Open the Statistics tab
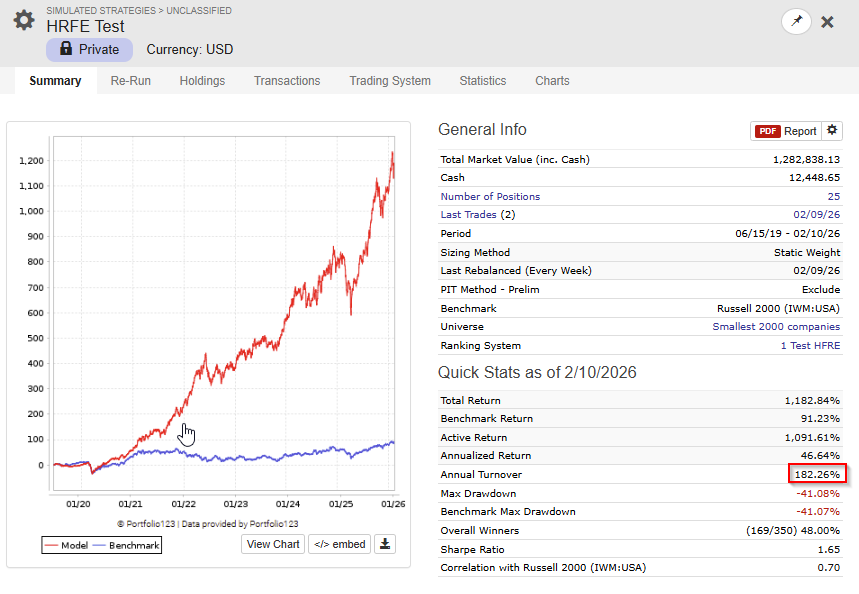 [483, 81]
